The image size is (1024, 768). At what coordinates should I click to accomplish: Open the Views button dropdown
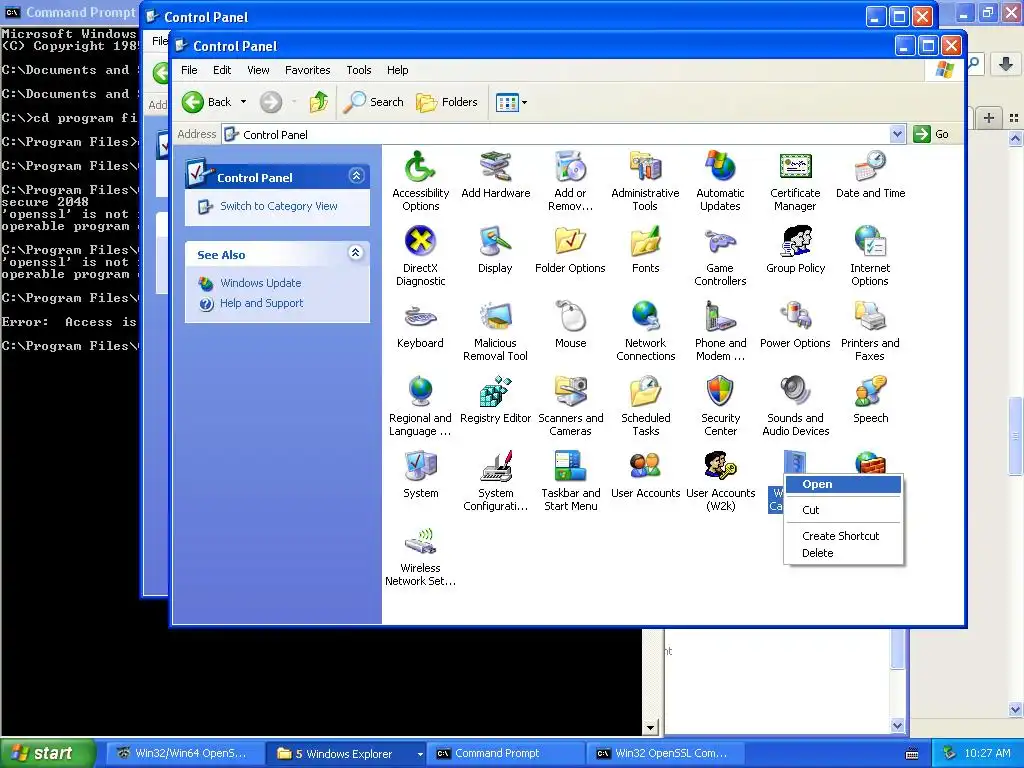(x=524, y=103)
